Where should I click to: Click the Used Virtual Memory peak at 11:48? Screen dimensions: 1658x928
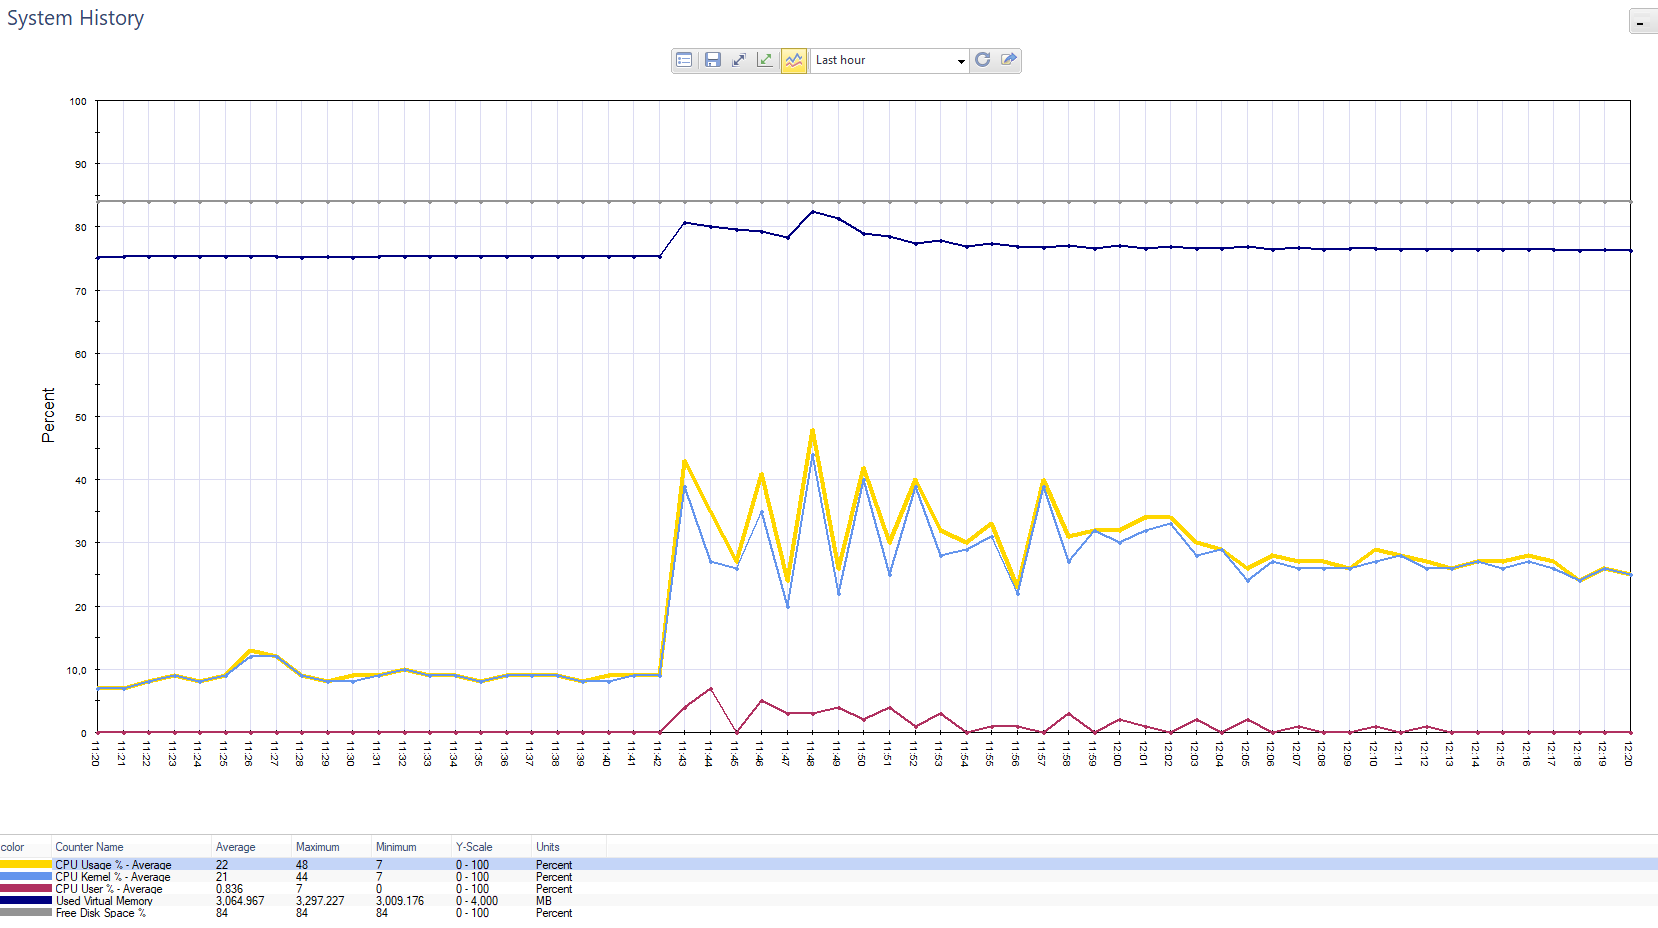point(812,212)
